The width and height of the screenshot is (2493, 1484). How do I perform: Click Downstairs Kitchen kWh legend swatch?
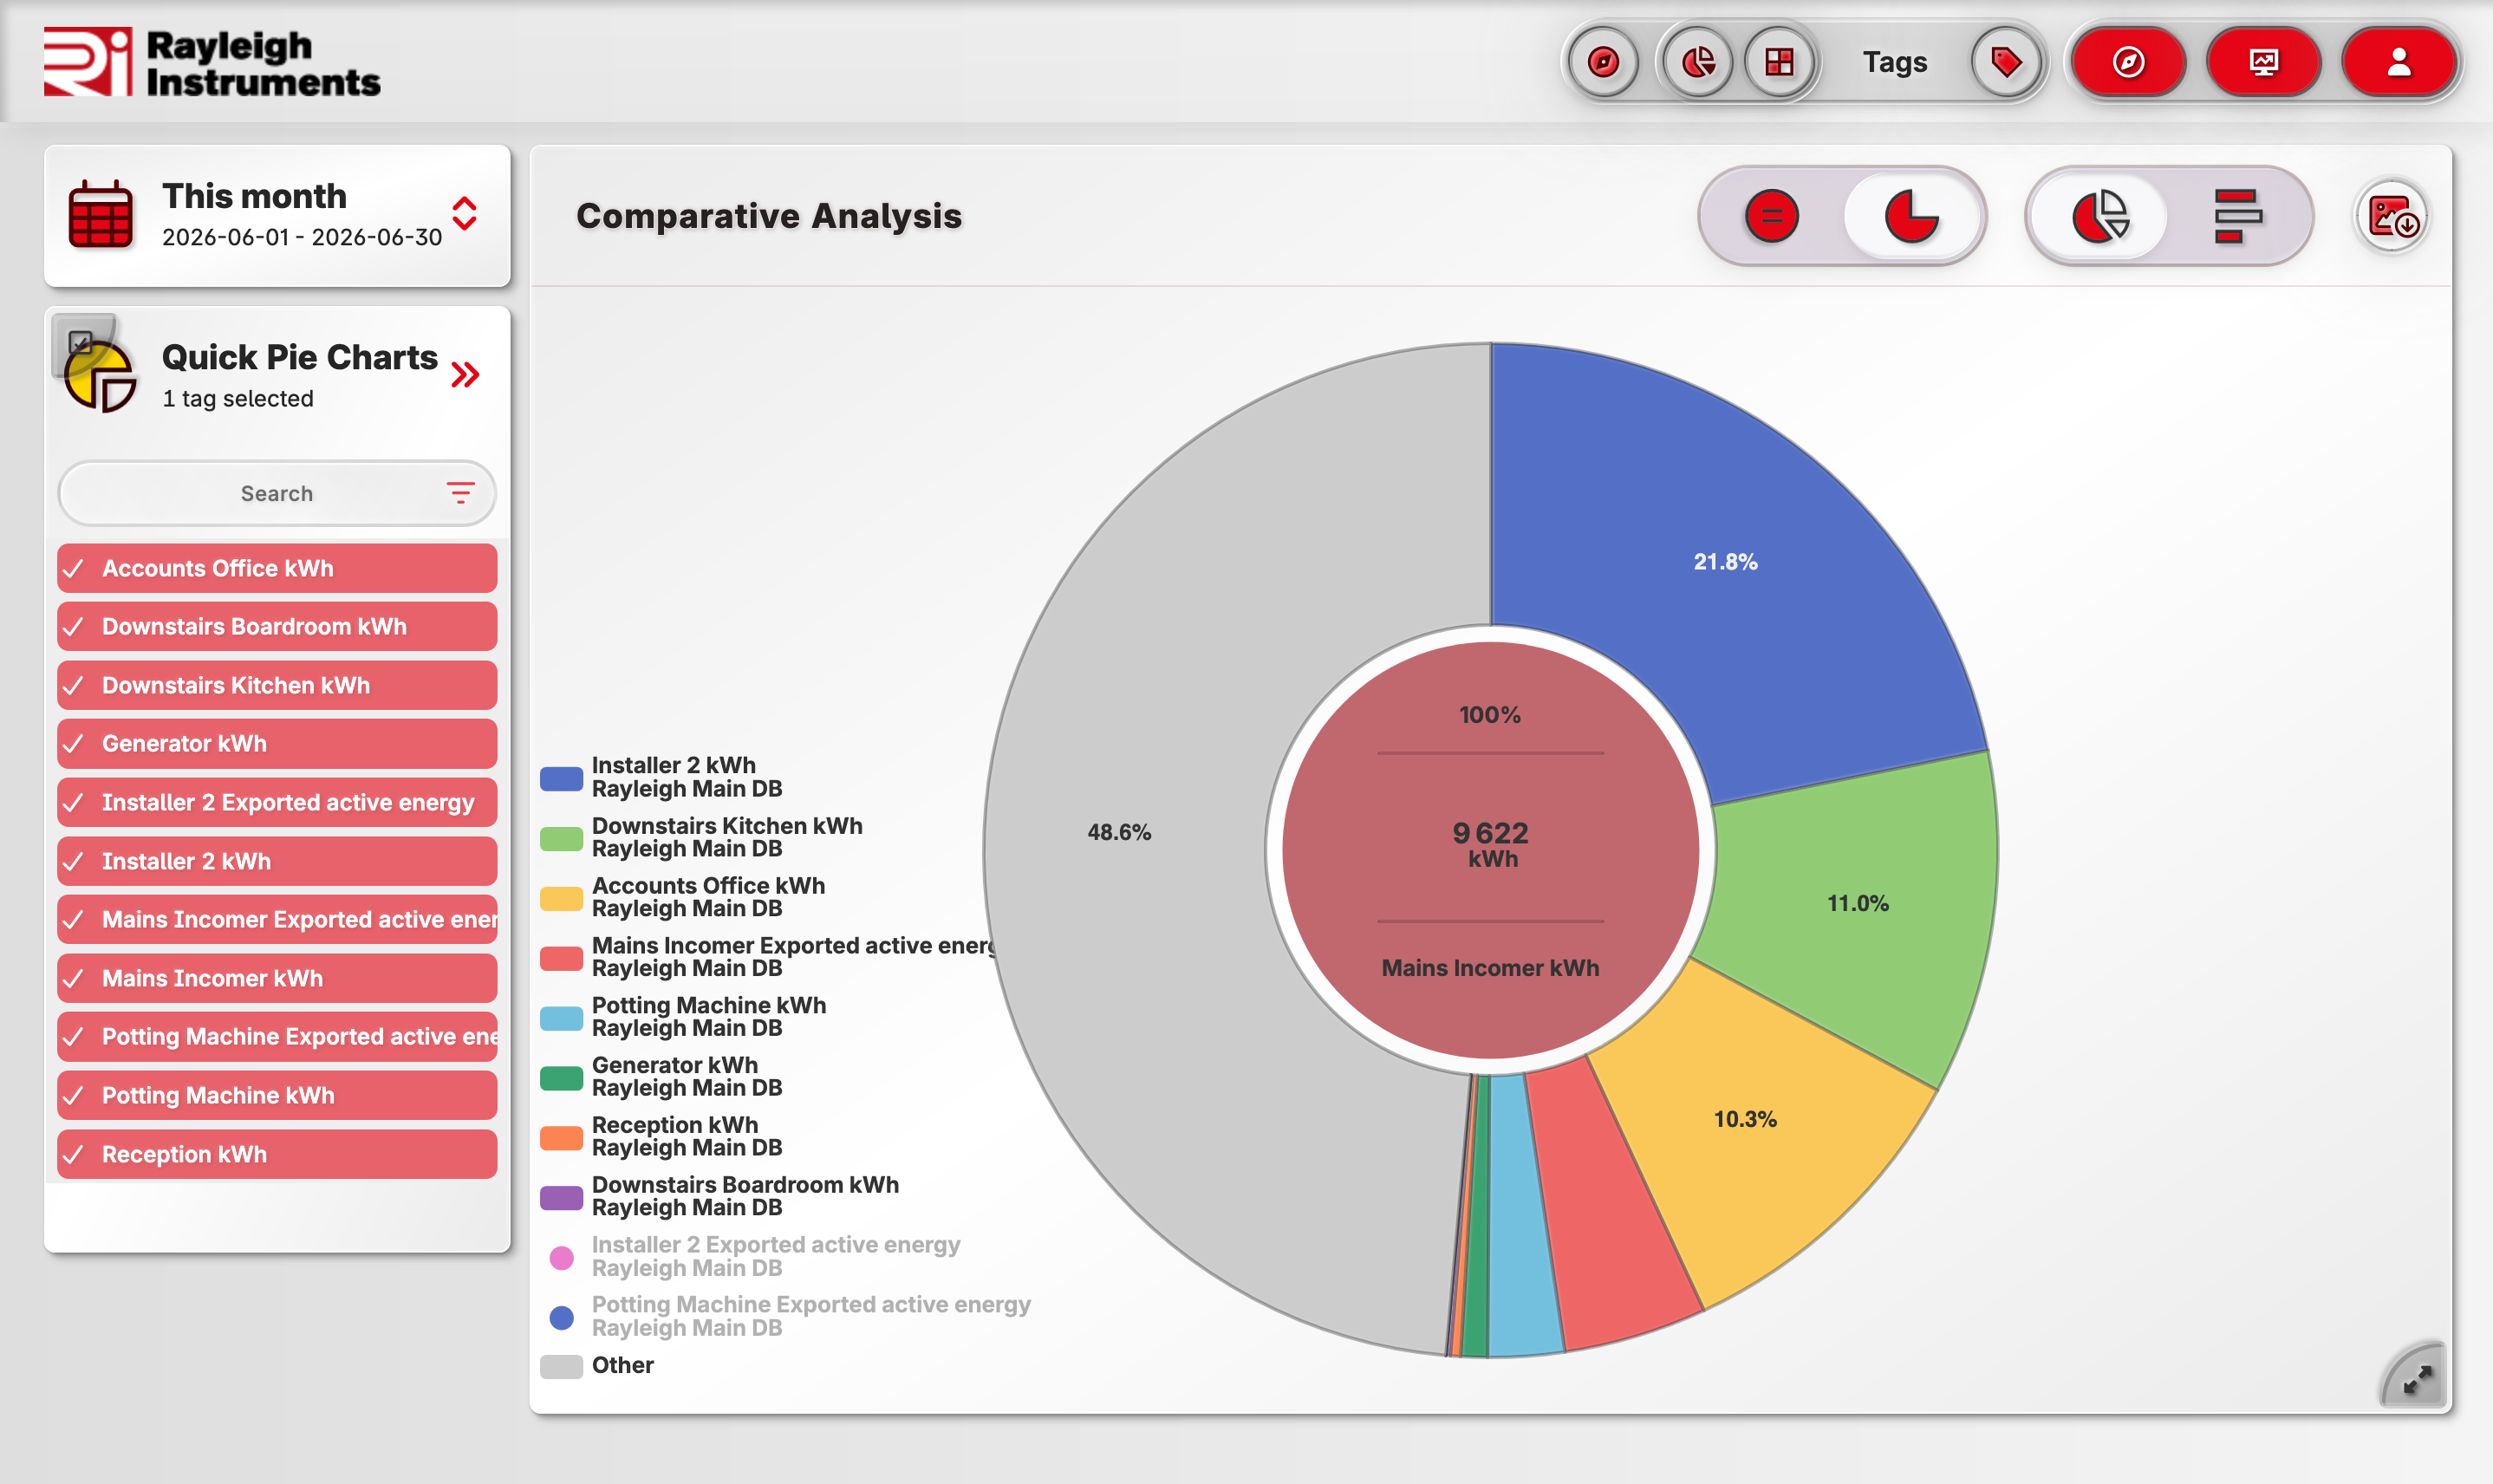561,838
